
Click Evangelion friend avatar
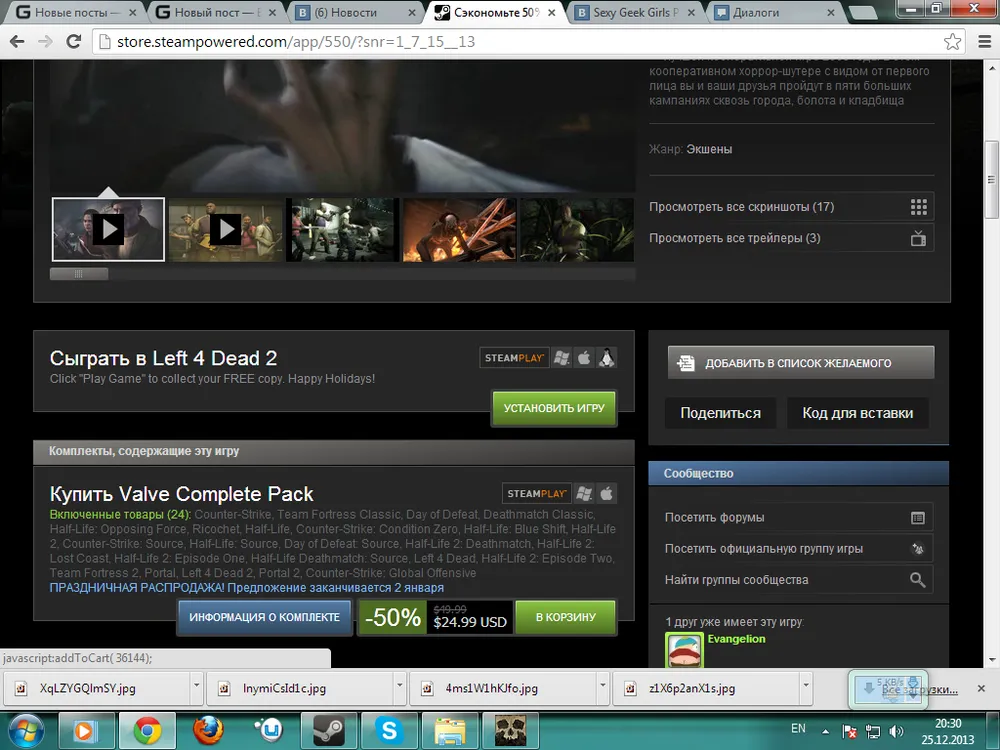coord(684,649)
